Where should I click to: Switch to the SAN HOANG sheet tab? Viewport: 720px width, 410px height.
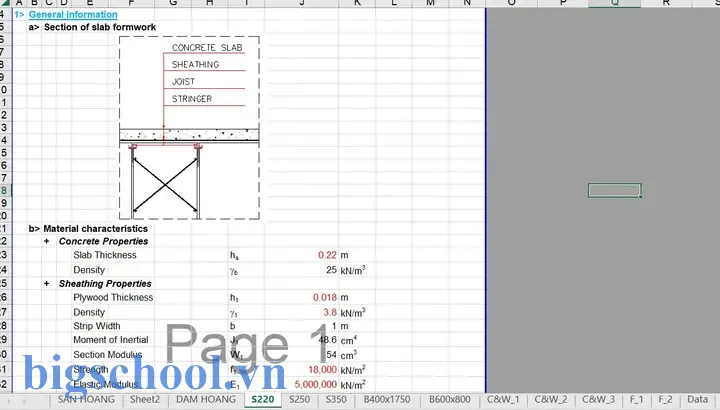[x=86, y=399]
